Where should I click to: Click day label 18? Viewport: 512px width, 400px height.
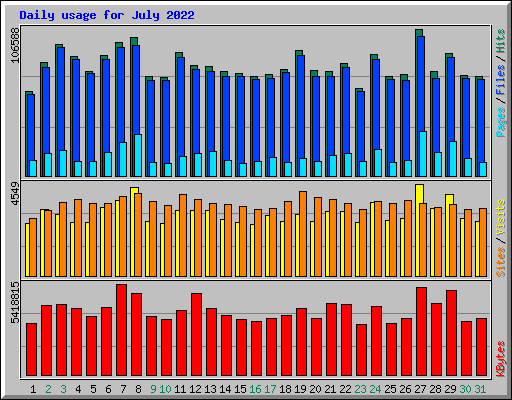point(285,389)
